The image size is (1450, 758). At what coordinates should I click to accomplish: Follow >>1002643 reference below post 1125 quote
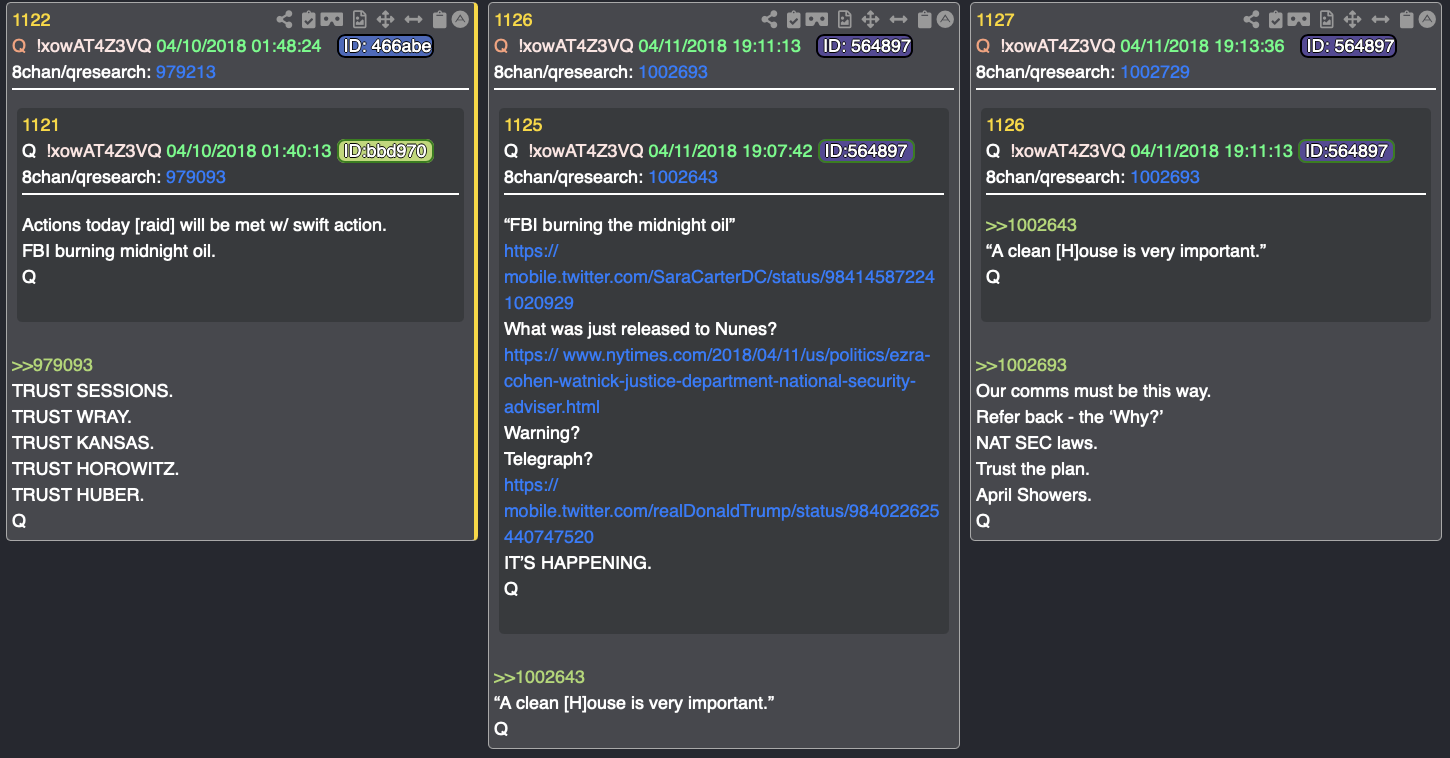coord(539,677)
